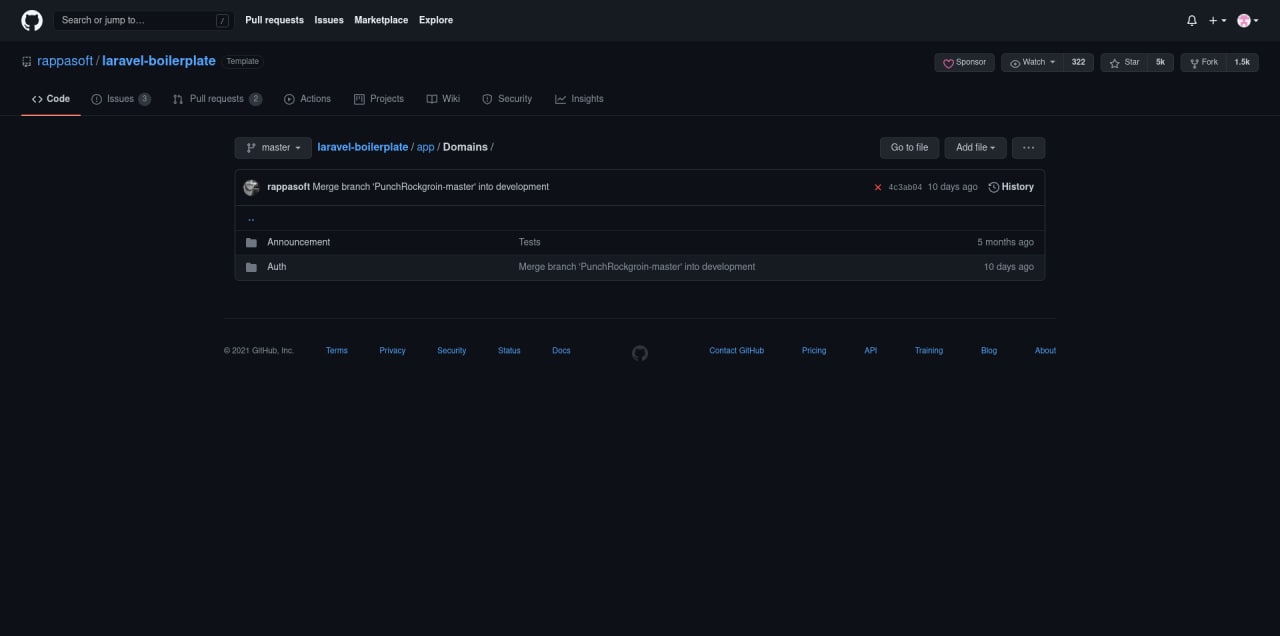Switch to the Projects tab
The image size is (1280, 636).
tap(379, 99)
